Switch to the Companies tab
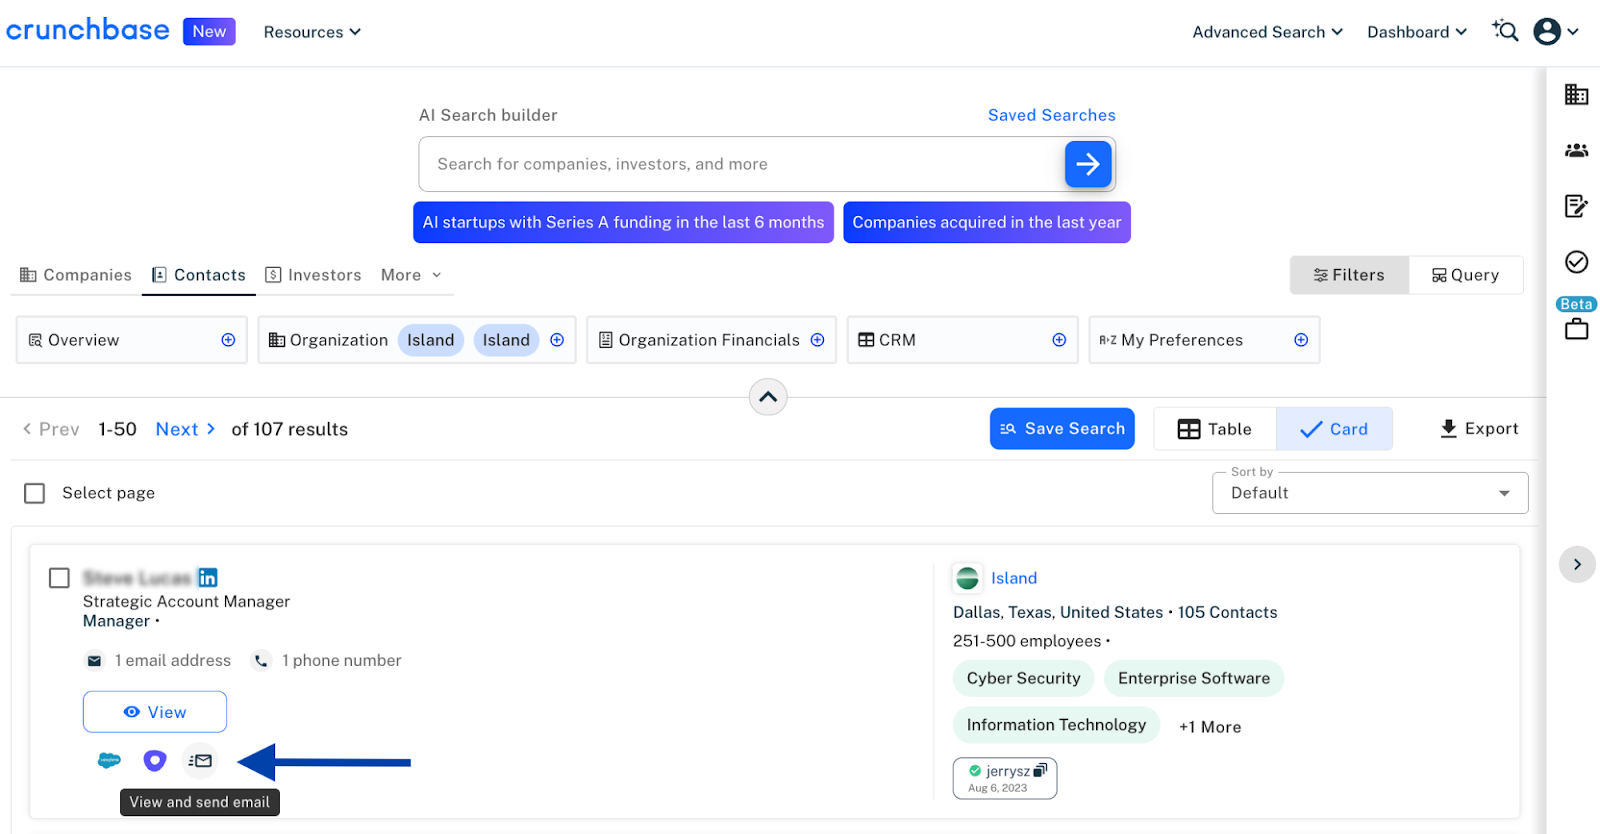This screenshot has width=1600, height=834. pos(76,275)
